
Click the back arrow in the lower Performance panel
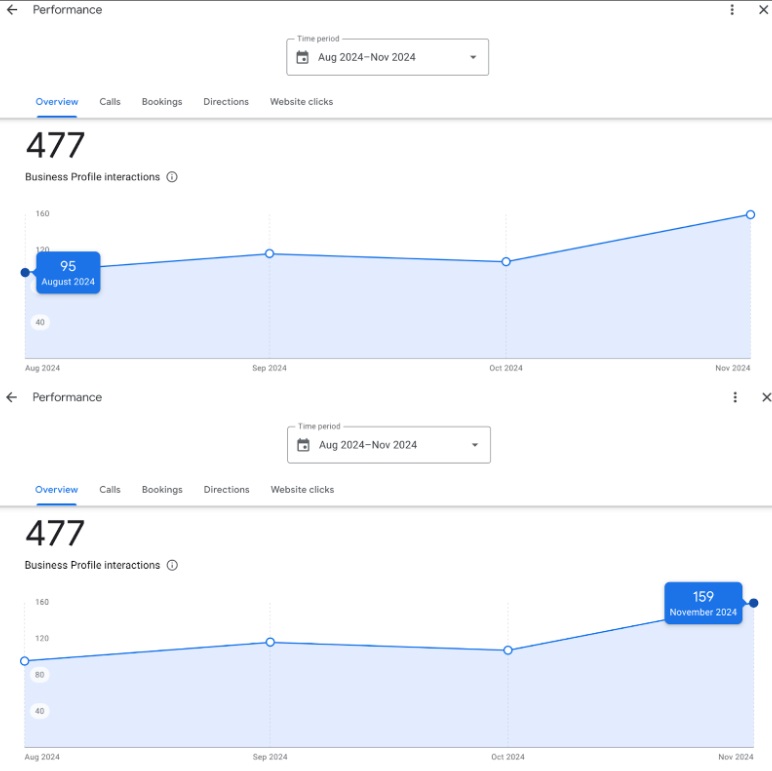coord(12,397)
